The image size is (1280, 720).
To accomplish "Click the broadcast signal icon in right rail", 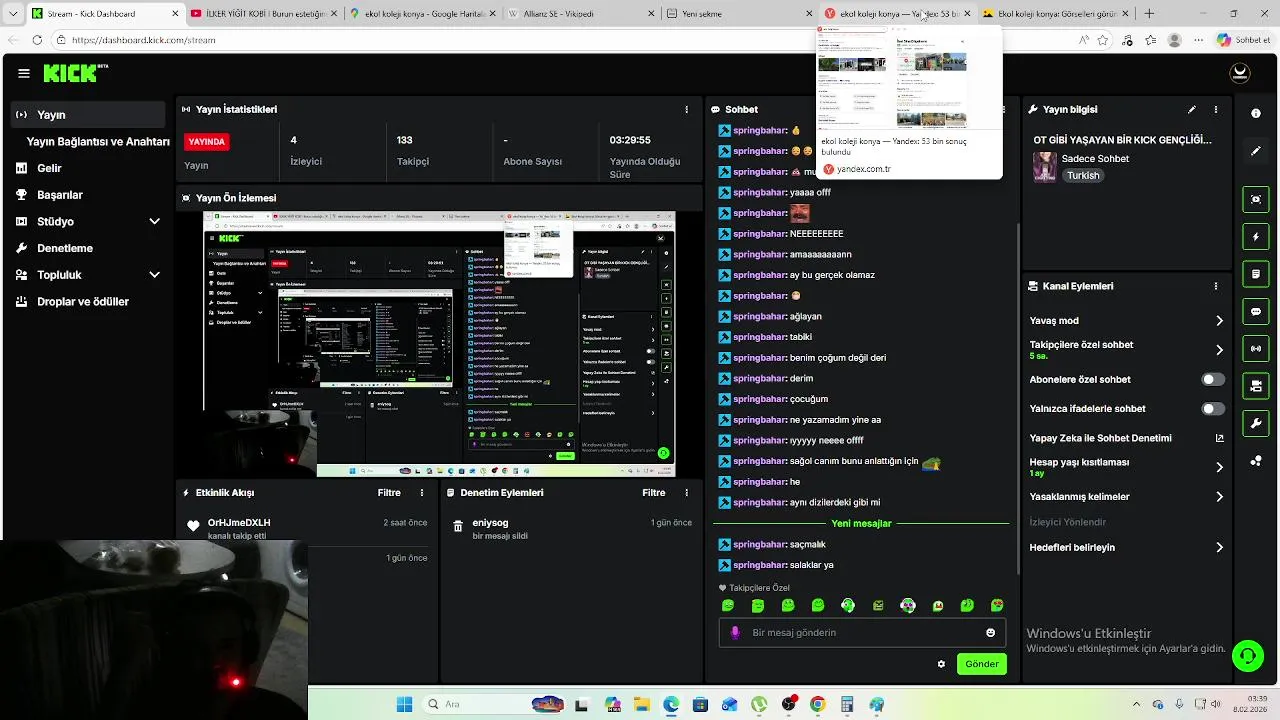I will (x=1256, y=349).
